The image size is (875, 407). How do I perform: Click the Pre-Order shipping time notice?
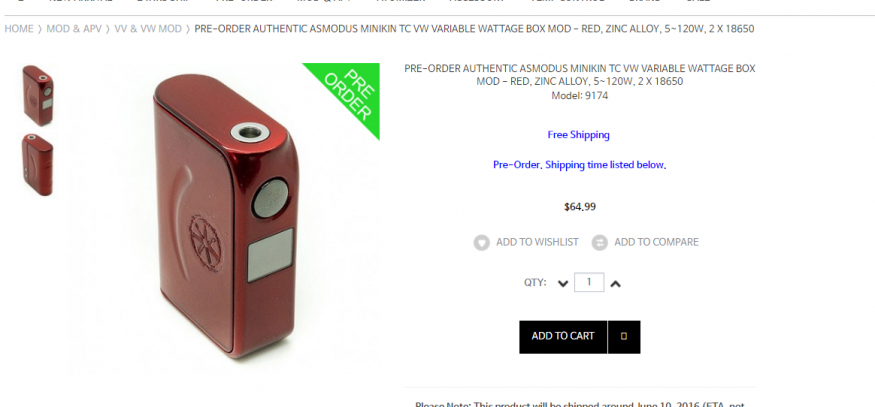pyautogui.click(x=580, y=165)
